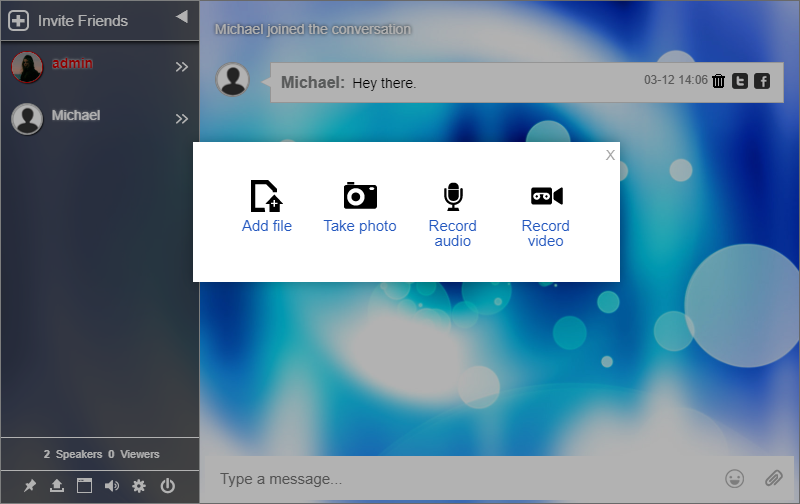800x504 pixels.
Task: Open Take photo camera option
Action: (360, 196)
